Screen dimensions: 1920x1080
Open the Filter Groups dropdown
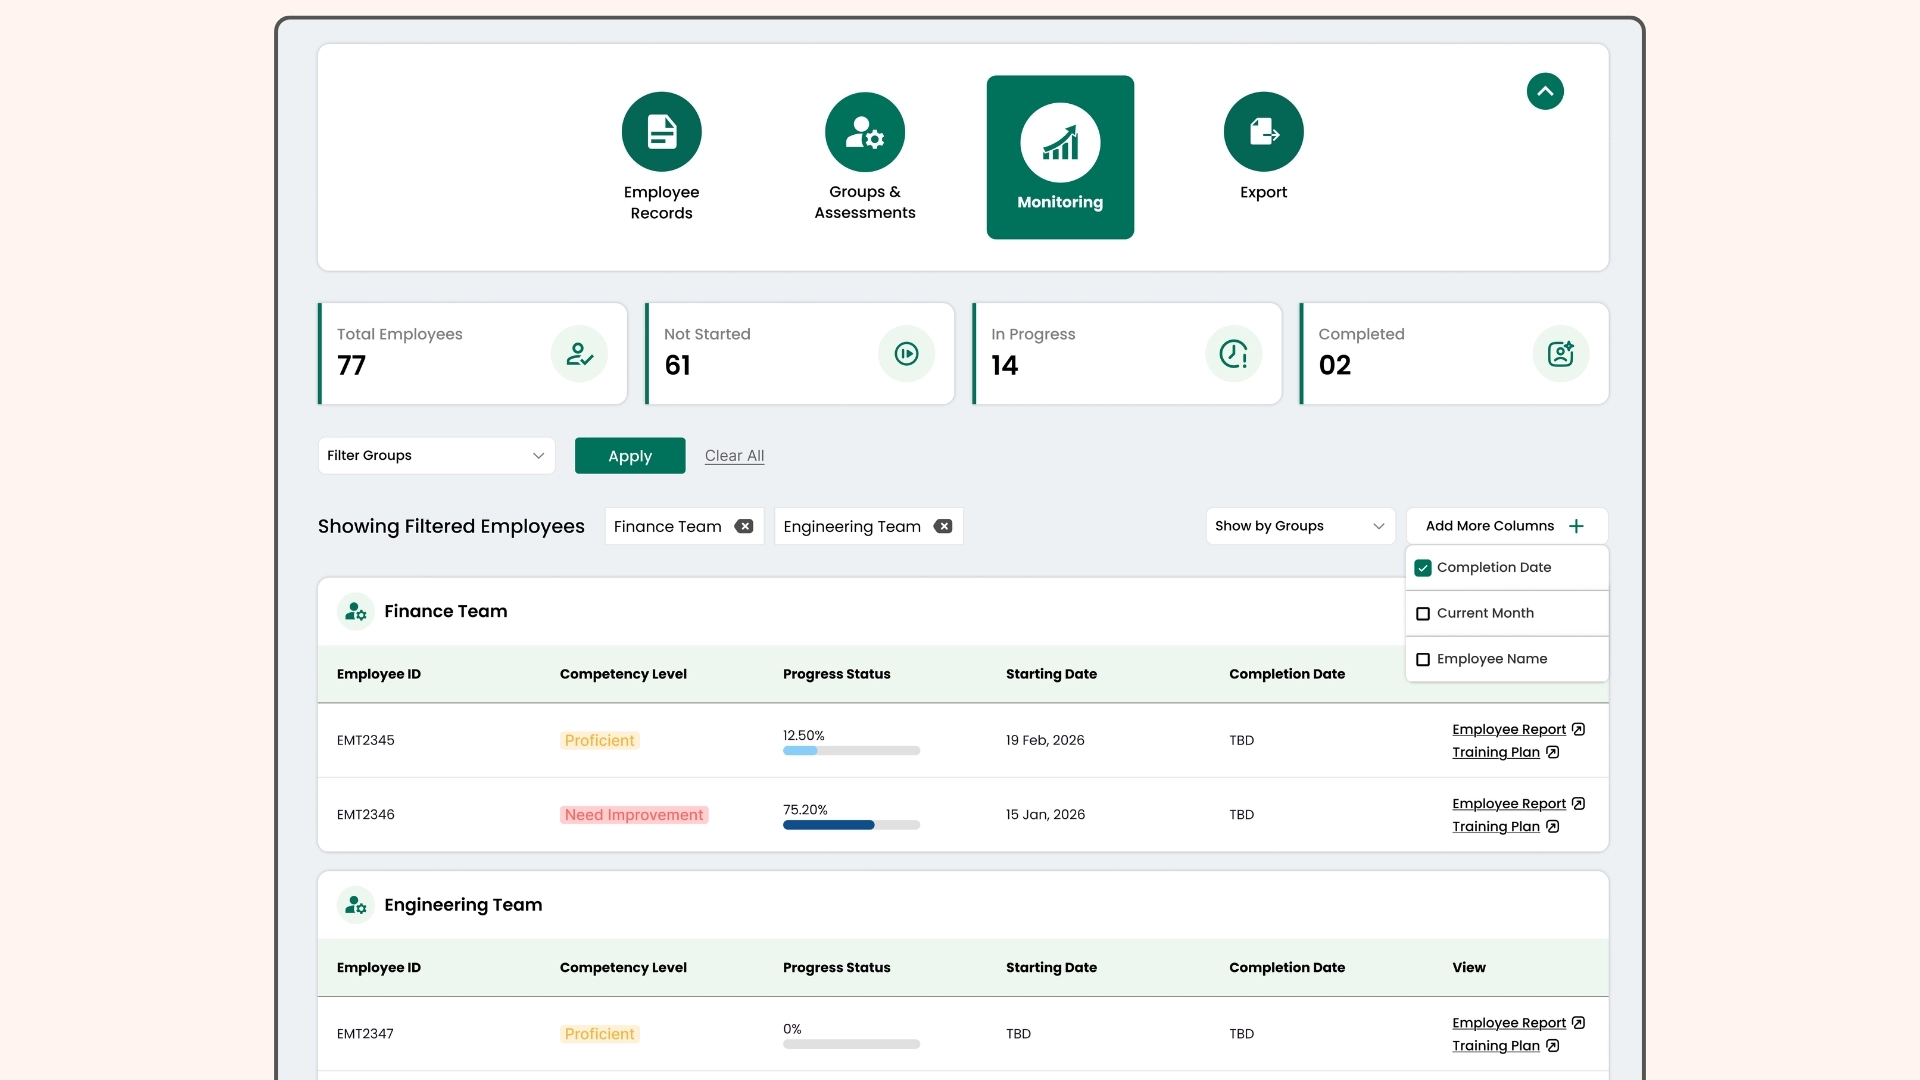pos(436,455)
